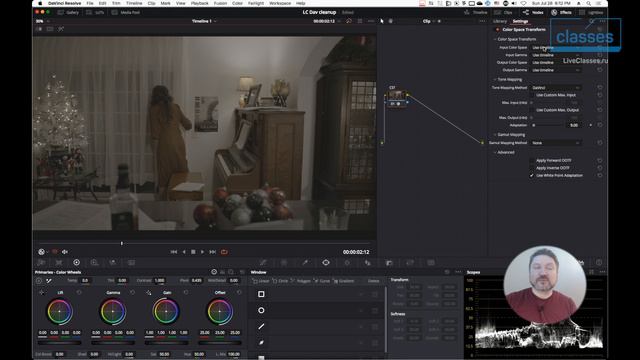Open the Fusion menu

220,3
